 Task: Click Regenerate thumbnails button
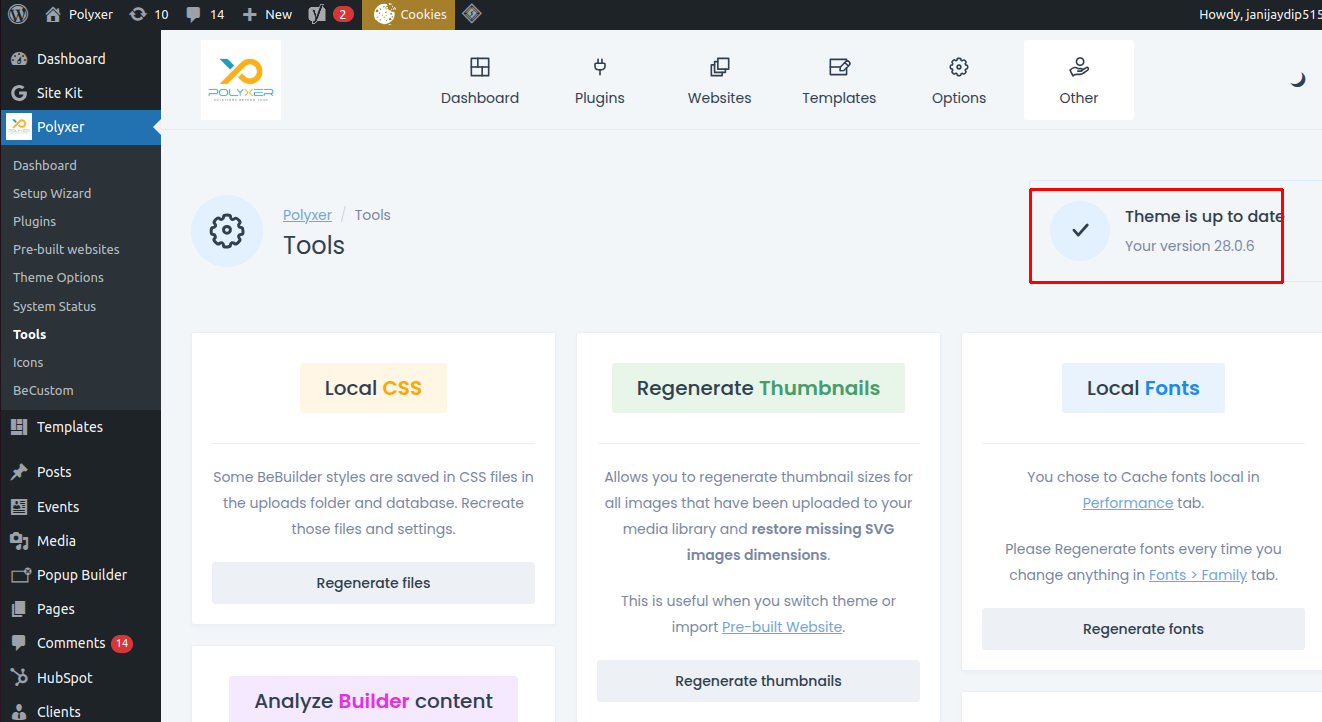758,681
